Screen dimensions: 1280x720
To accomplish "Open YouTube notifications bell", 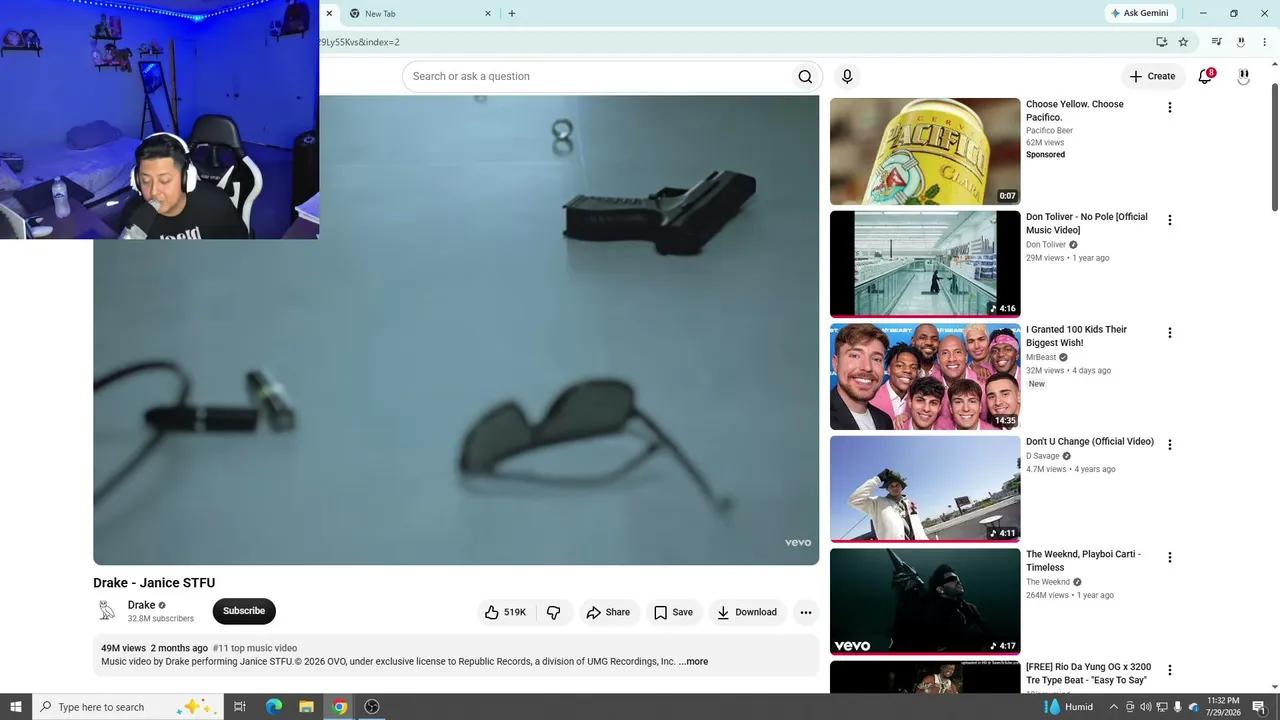I will [1205, 76].
